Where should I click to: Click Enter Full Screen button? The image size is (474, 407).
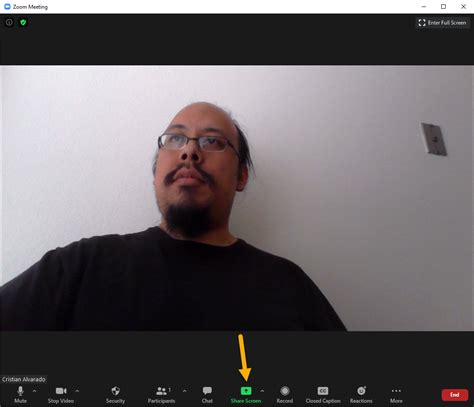click(x=442, y=23)
